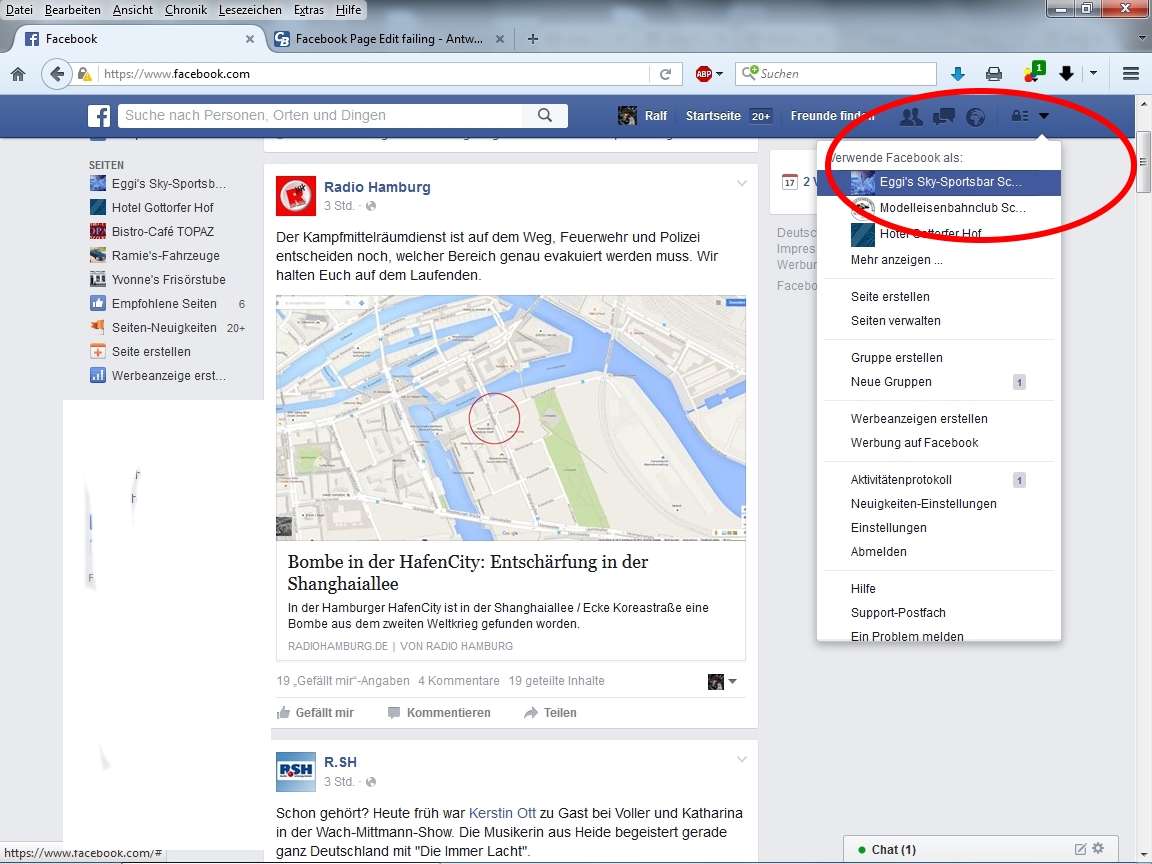Click the thumbs-up Gefällt mir button

click(x=315, y=713)
